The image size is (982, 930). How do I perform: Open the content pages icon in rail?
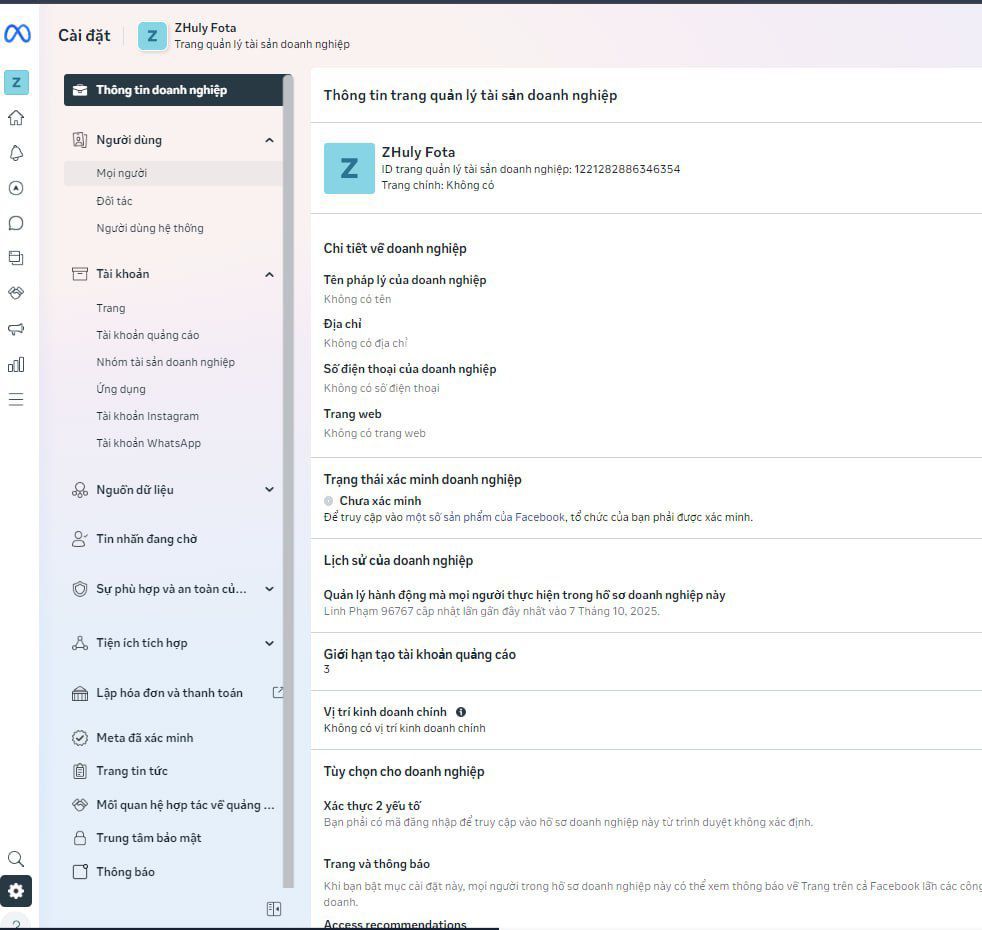tap(16, 258)
